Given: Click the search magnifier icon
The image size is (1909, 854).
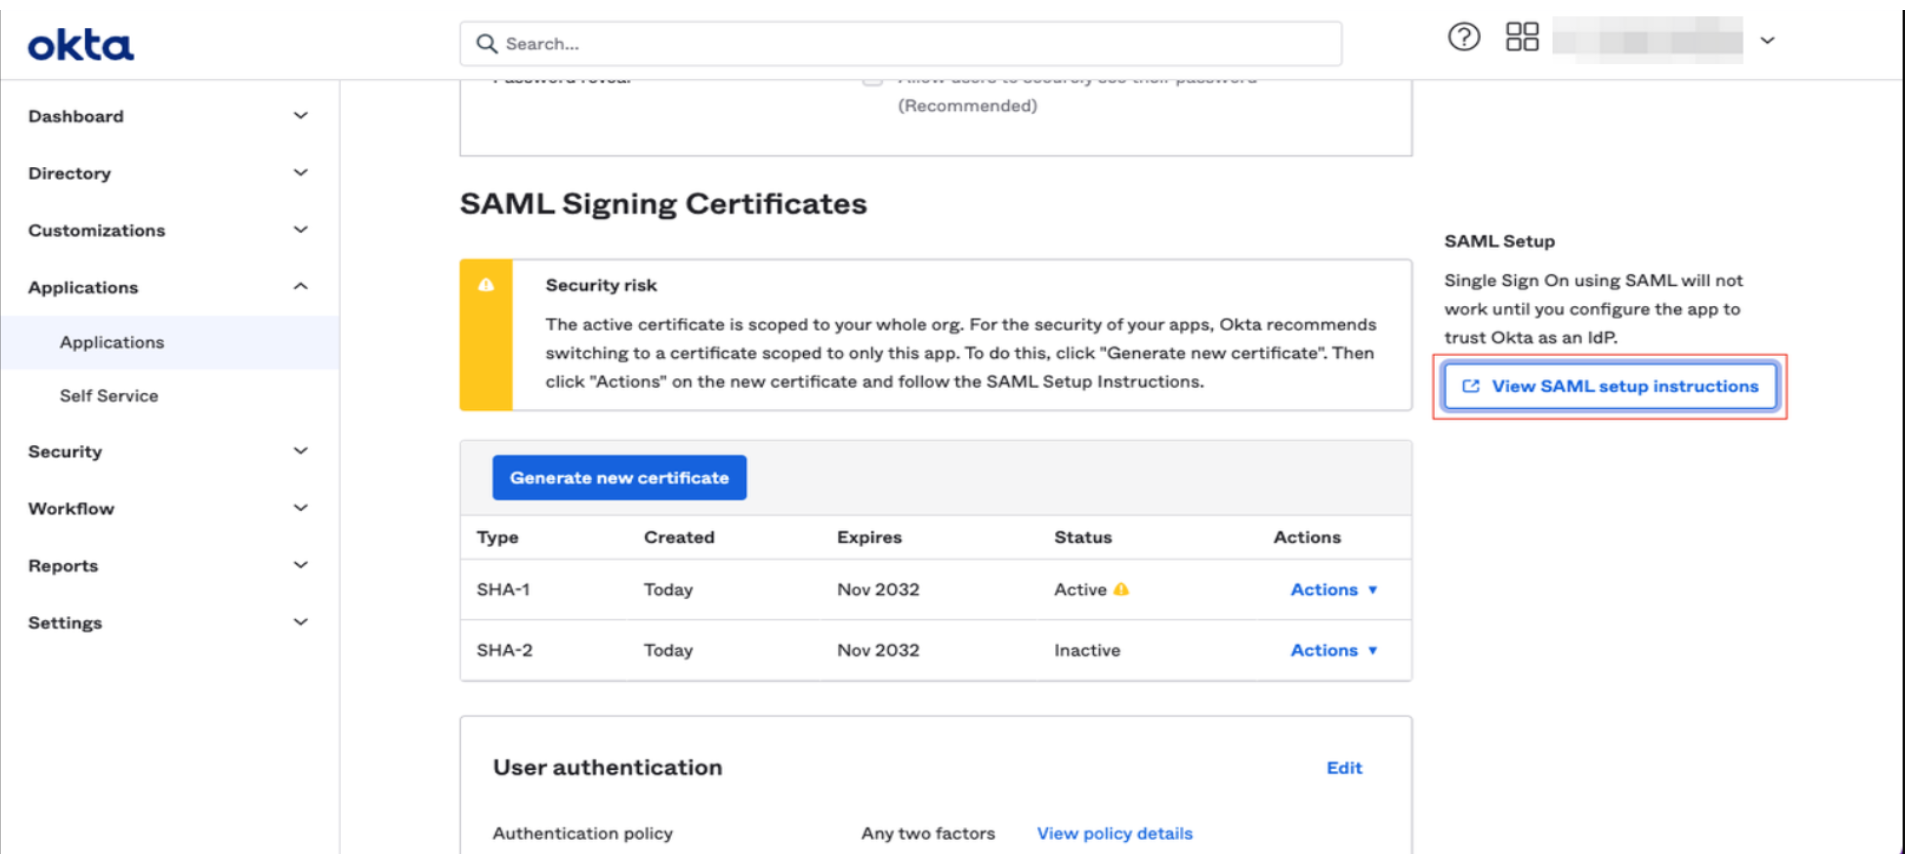Looking at the screenshot, I should pos(486,43).
